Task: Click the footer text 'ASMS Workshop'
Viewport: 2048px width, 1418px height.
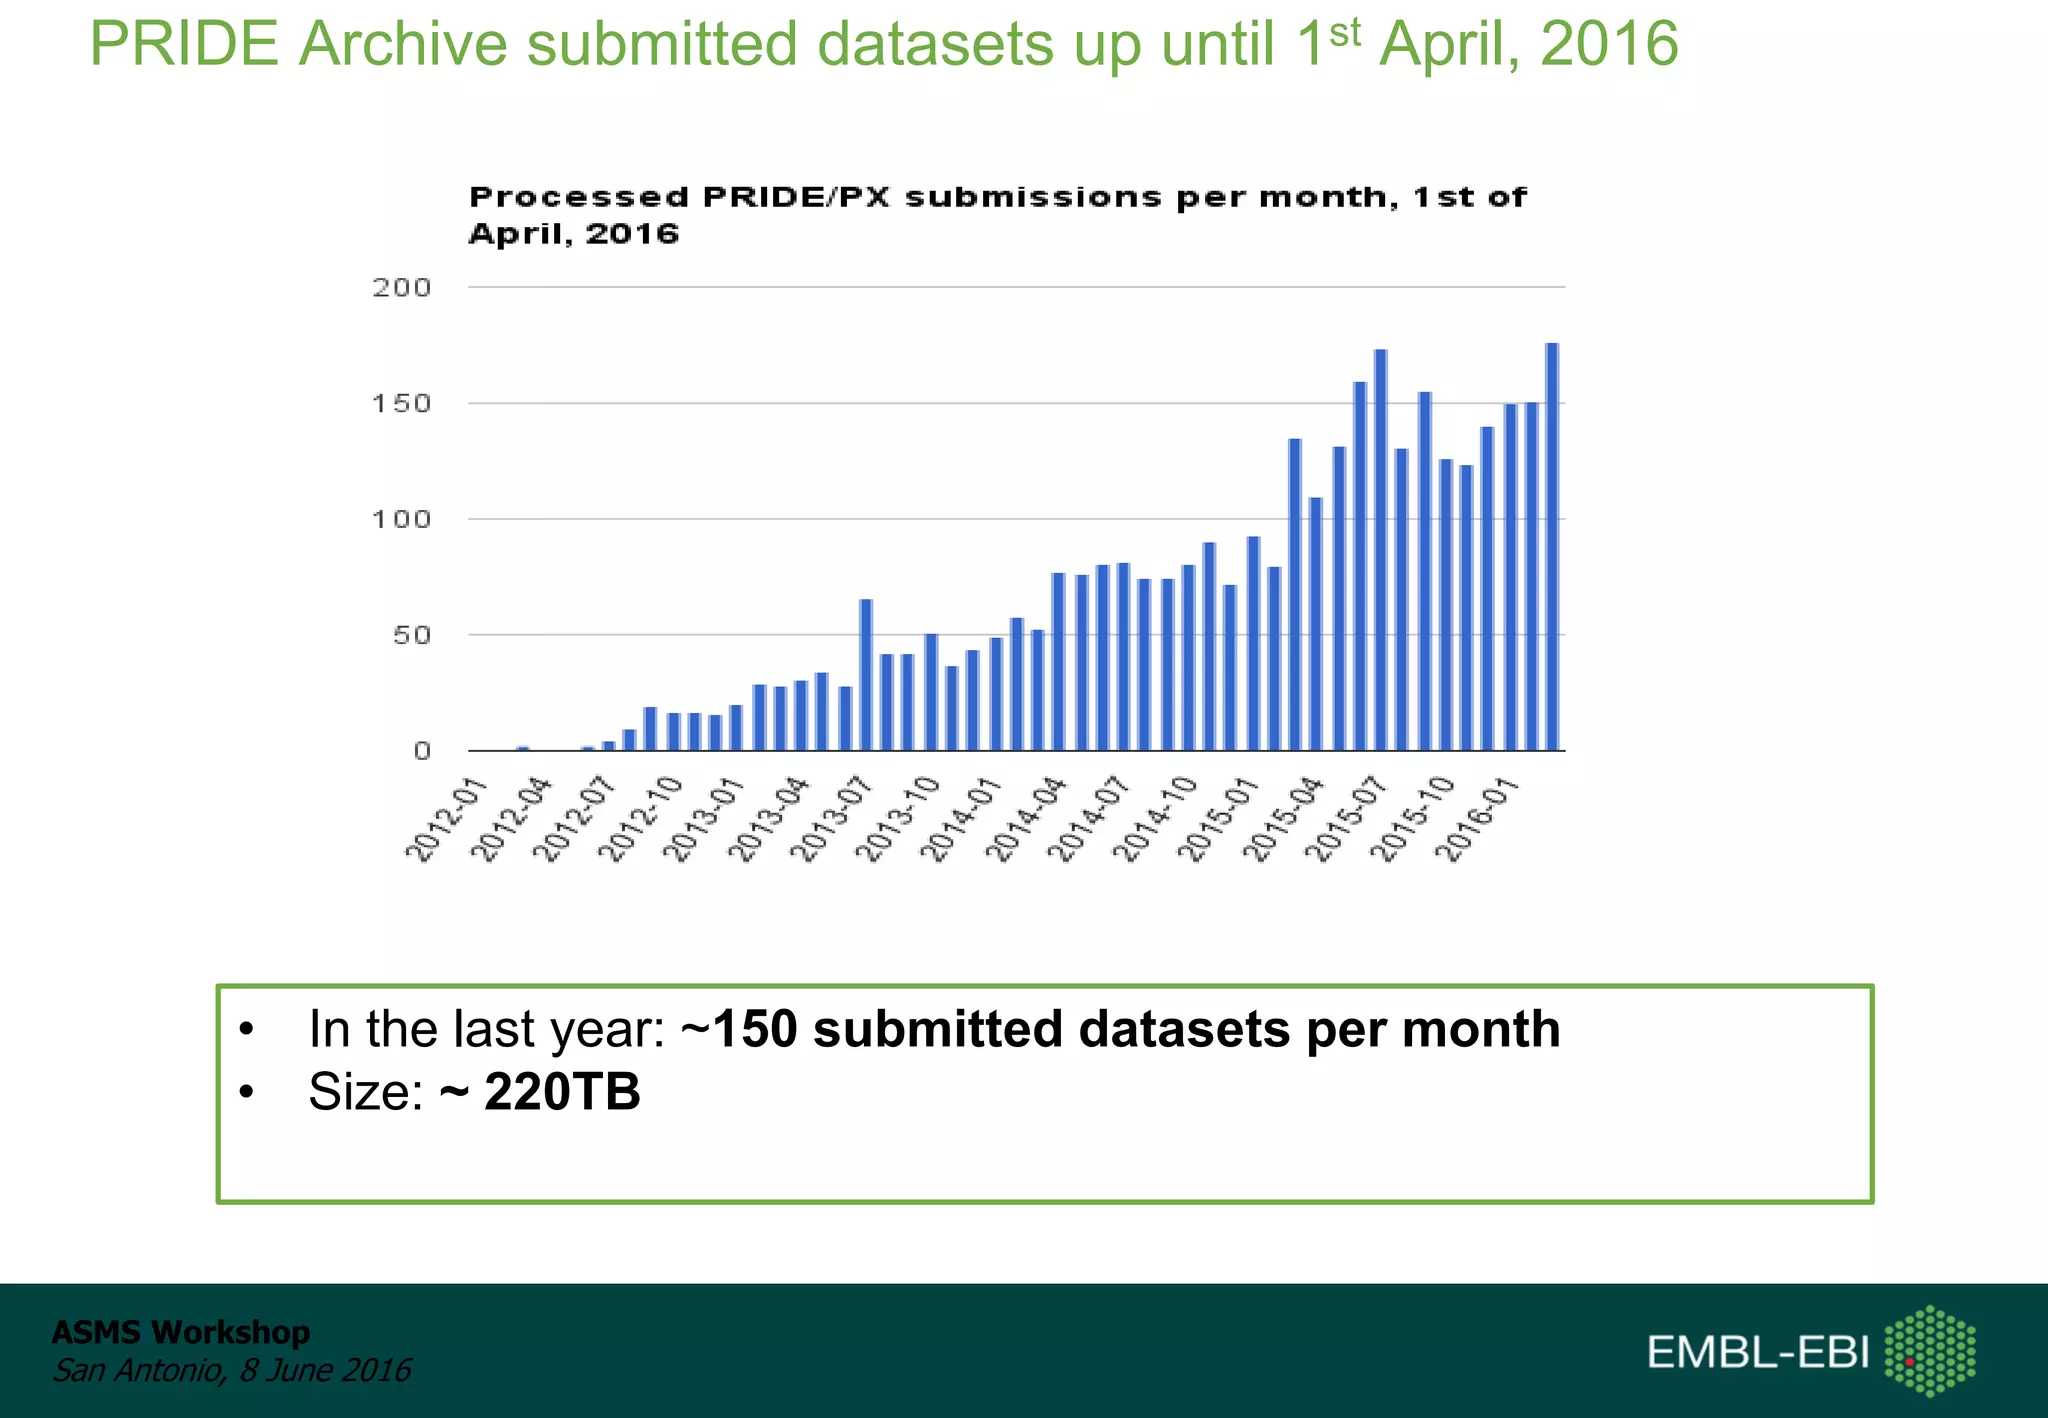Action: pos(181,1332)
